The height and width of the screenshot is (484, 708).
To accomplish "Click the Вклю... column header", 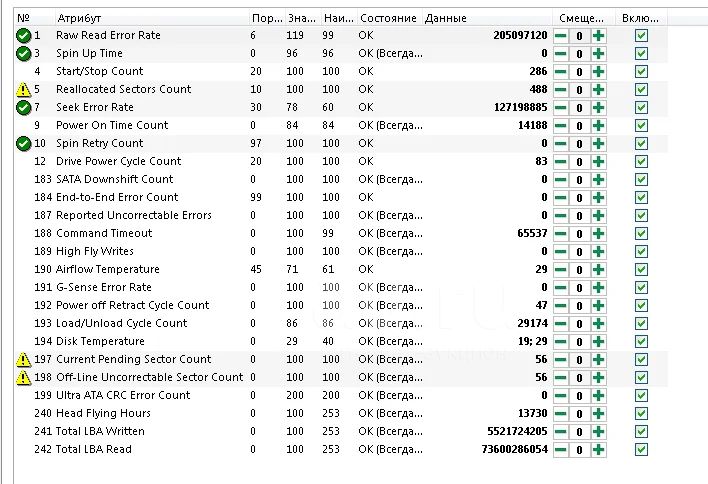I will 640,19.
